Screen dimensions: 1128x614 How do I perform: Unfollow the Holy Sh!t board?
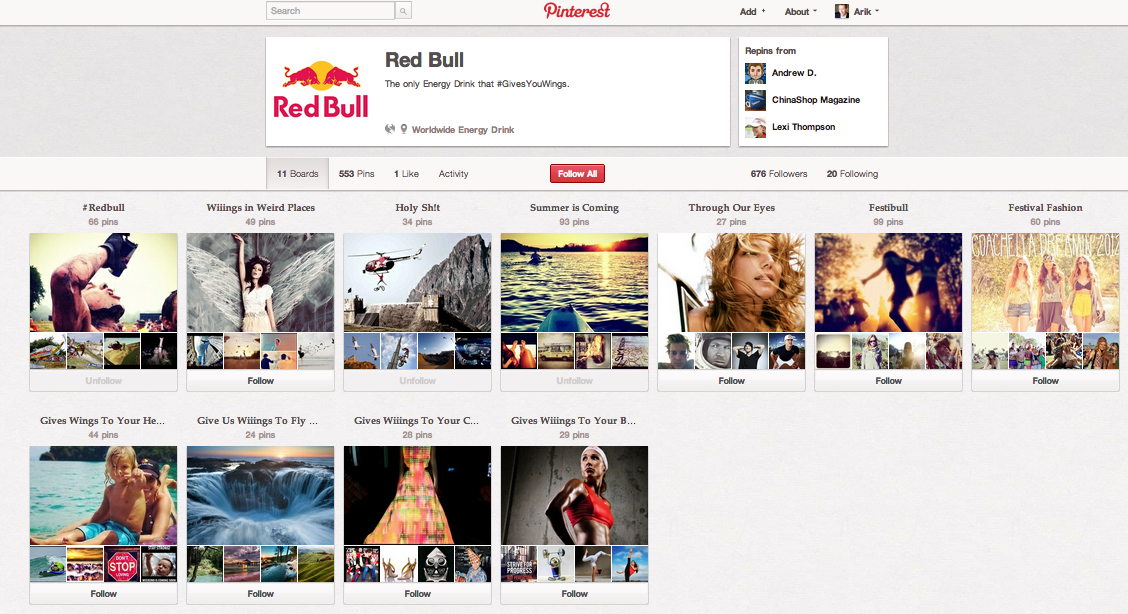coord(417,380)
